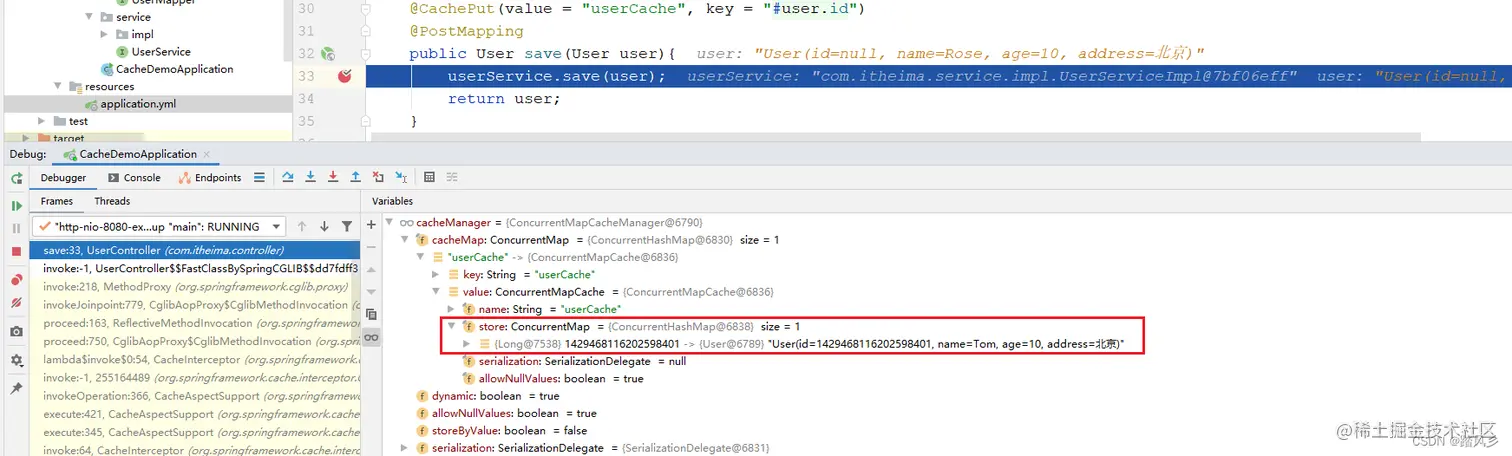
Task: Expand the impl folder in project tree
Action: (106, 34)
